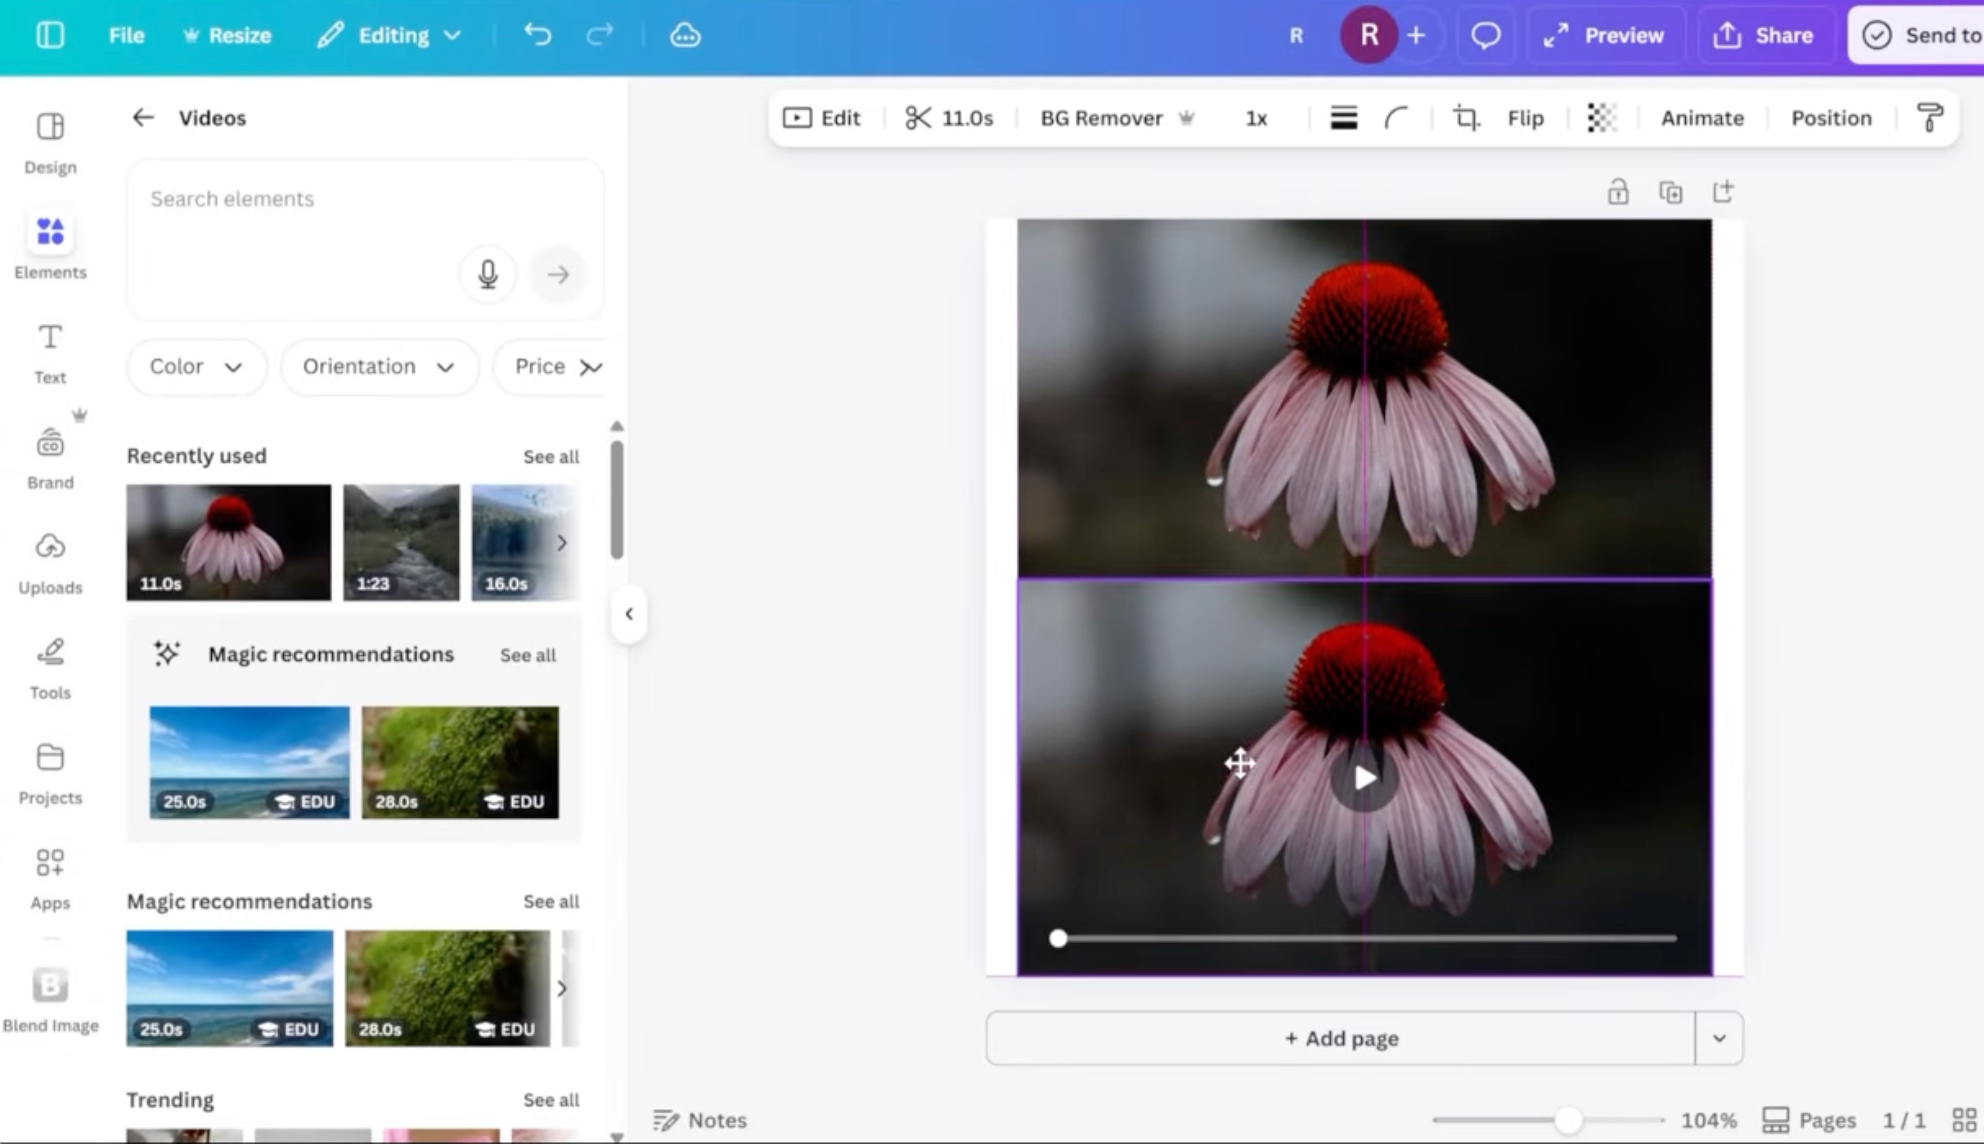Open border style lines icon

pos(1343,118)
